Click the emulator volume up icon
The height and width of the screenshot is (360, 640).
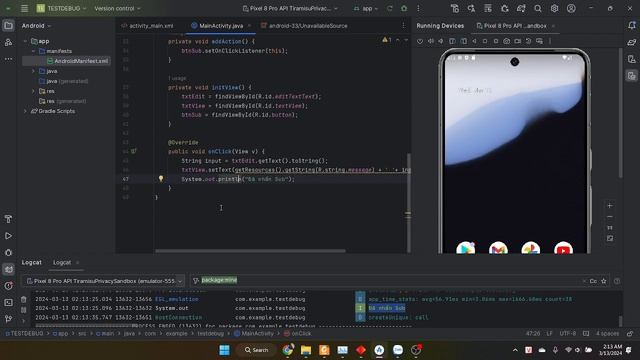pos(431,41)
